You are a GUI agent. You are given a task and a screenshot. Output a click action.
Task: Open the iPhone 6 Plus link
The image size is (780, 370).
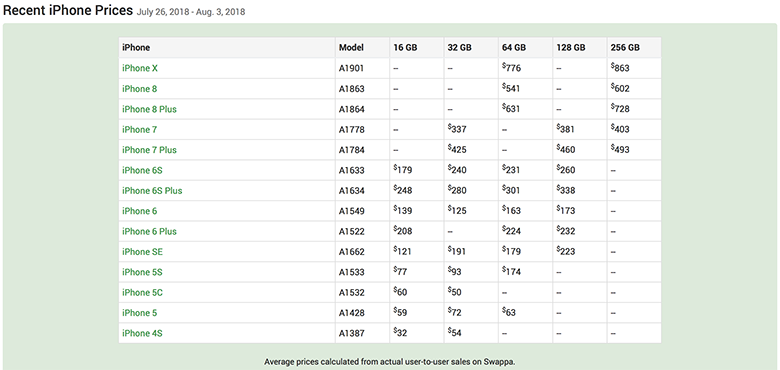tap(149, 231)
